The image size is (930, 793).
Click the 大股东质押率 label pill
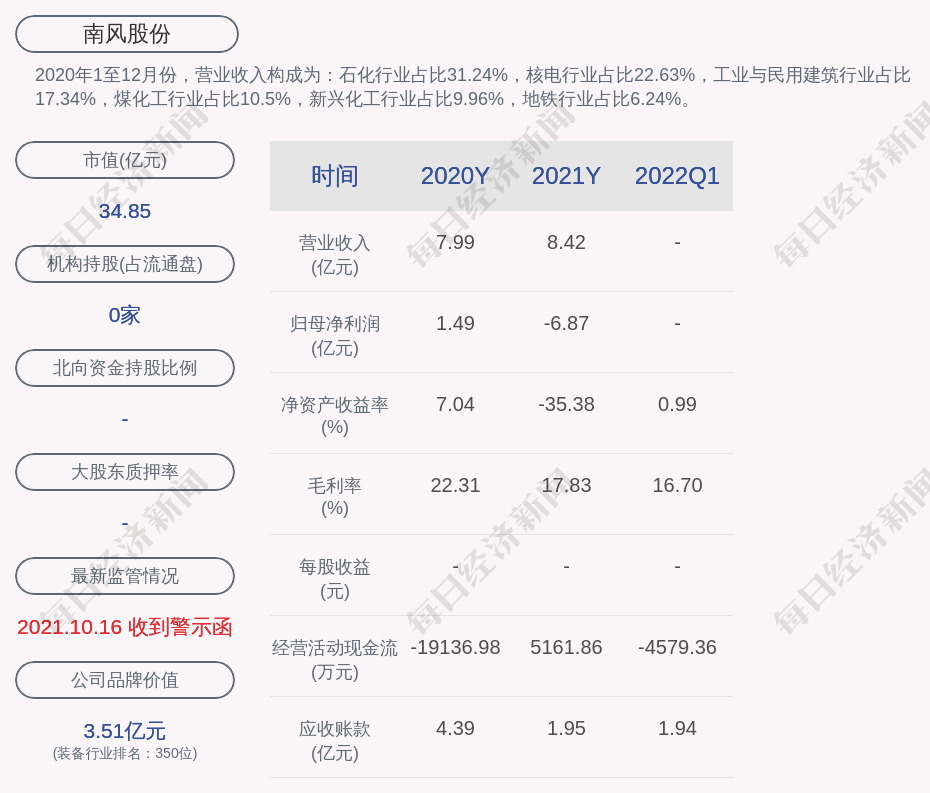(x=125, y=472)
